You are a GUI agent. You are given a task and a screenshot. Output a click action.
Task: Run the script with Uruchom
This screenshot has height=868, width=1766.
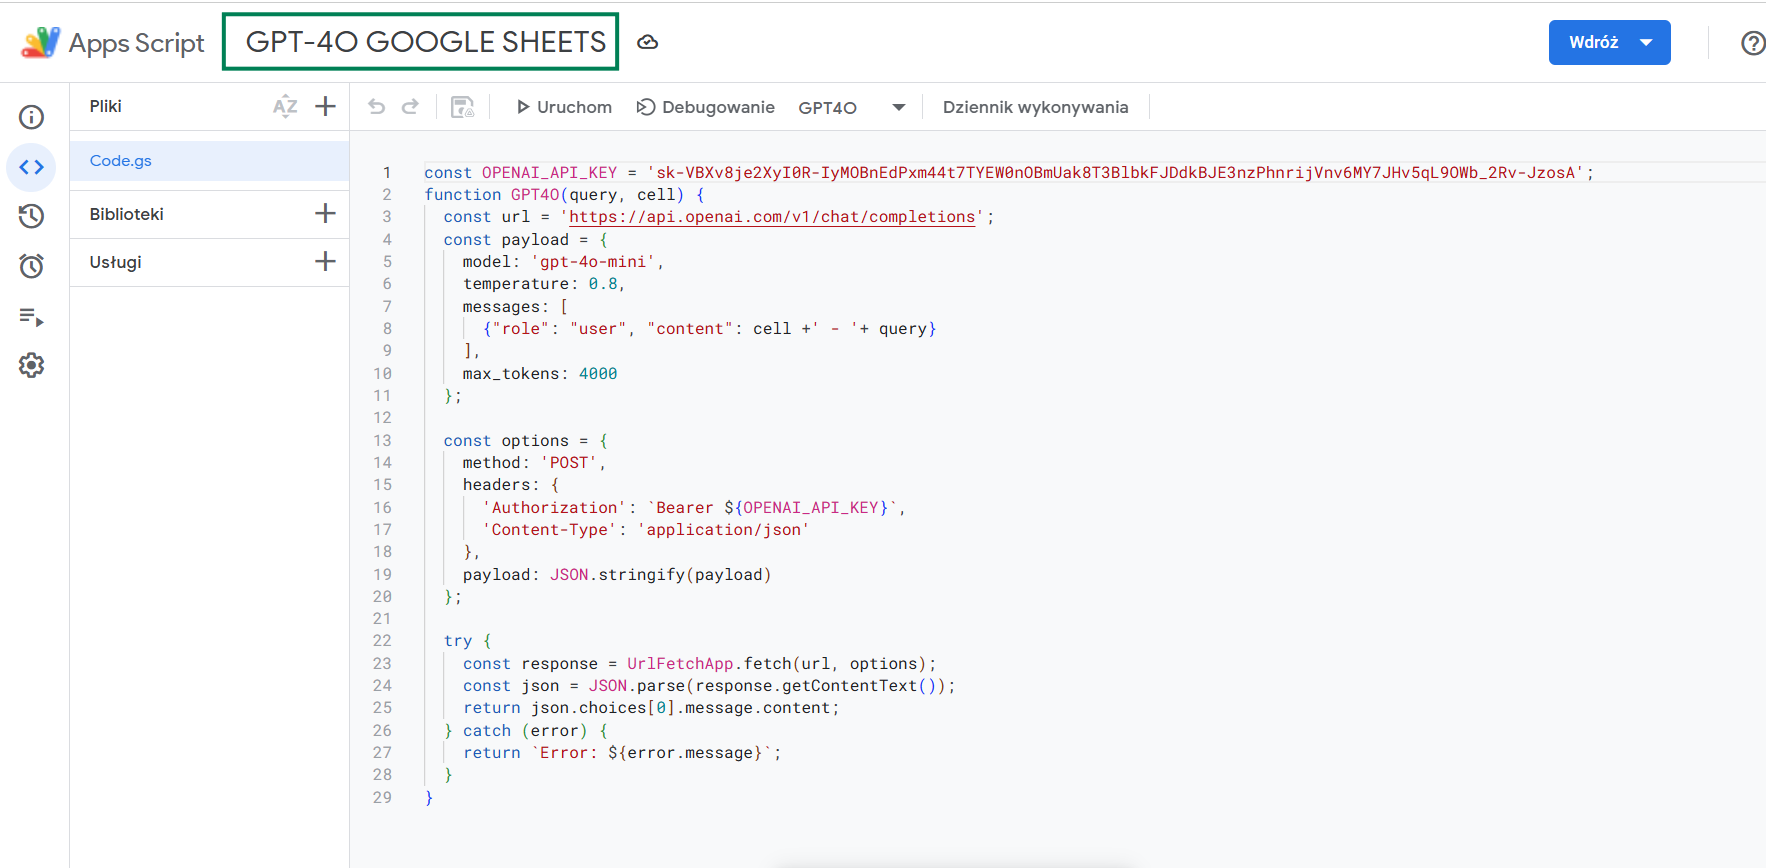pyautogui.click(x=564, y=107)
